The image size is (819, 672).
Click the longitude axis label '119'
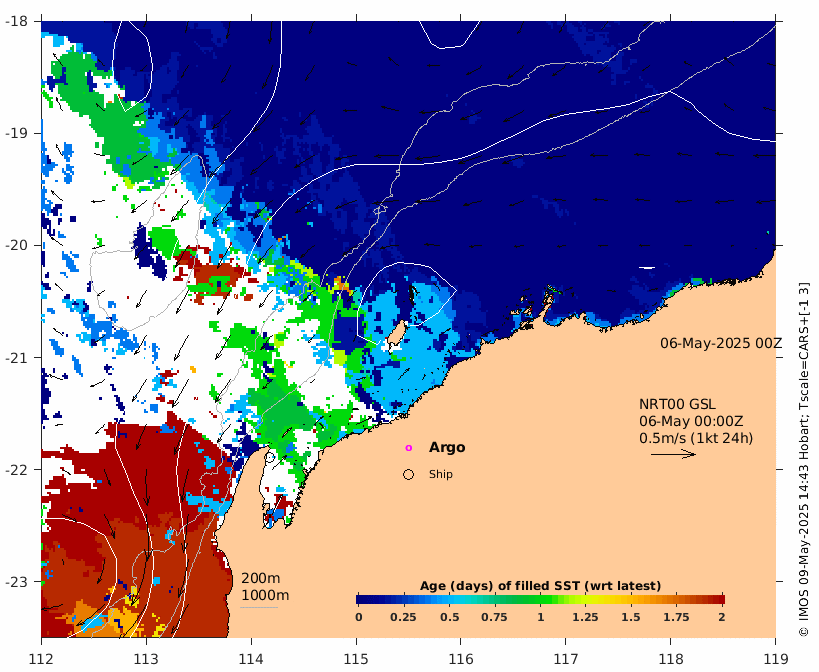coord(775,659)
